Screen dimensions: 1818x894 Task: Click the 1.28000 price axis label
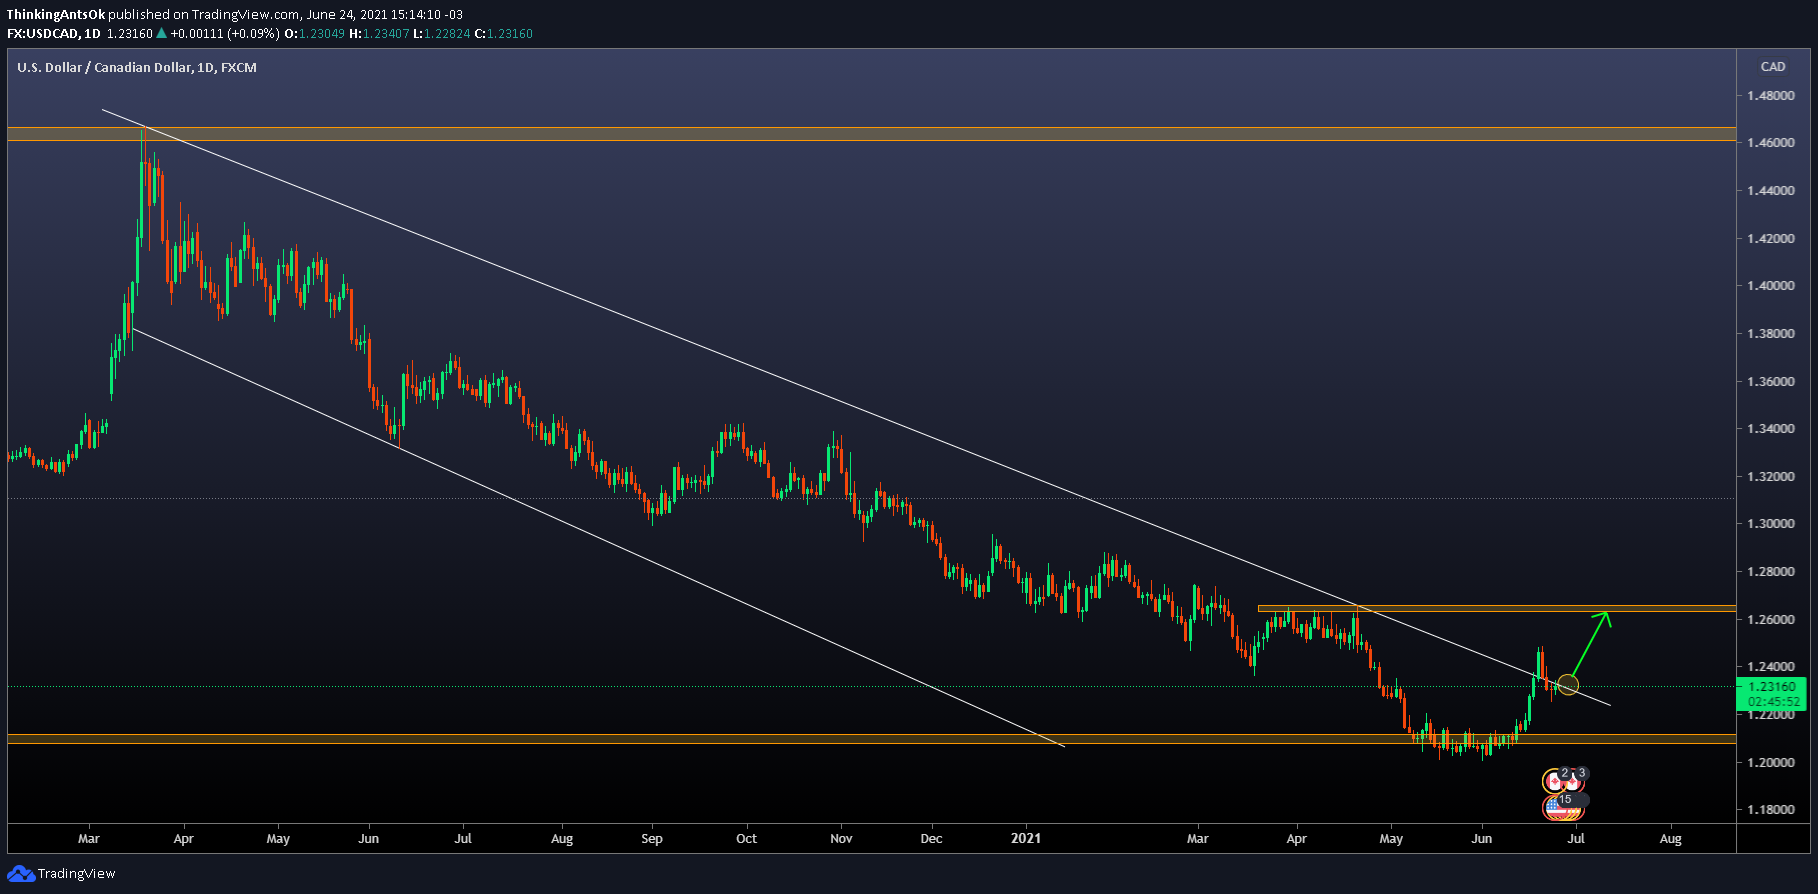click(1770, 572)
